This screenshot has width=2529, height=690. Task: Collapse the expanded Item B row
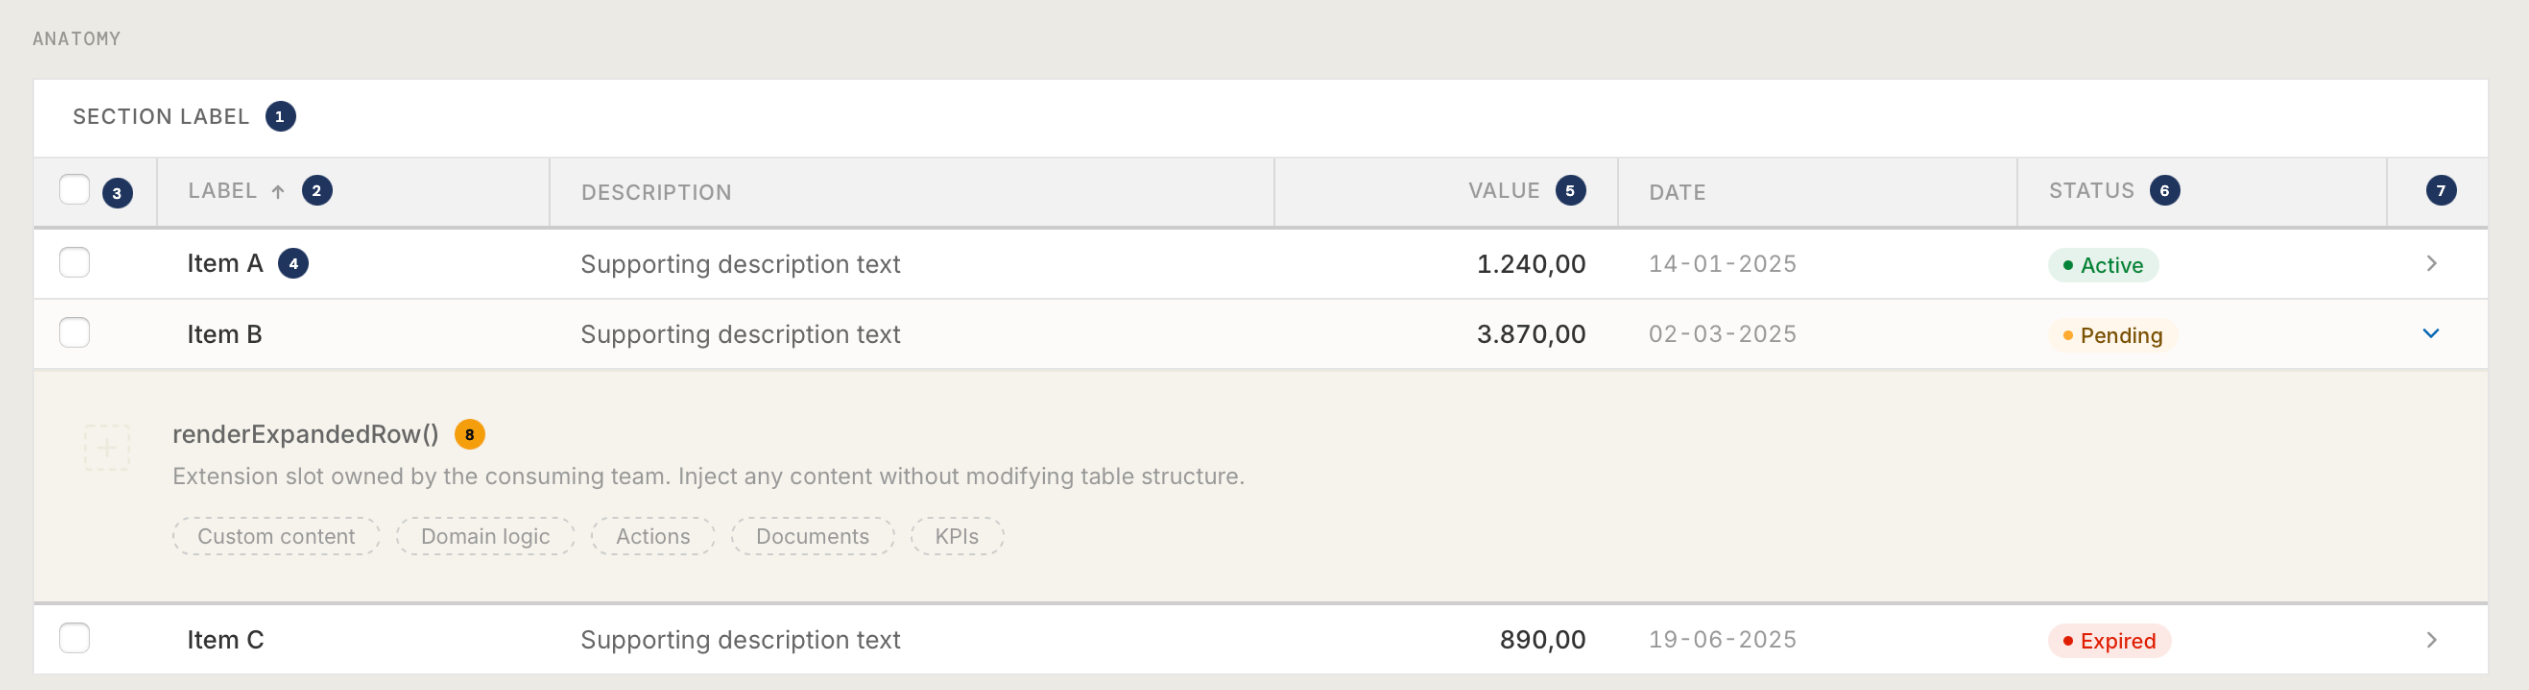2431,334
